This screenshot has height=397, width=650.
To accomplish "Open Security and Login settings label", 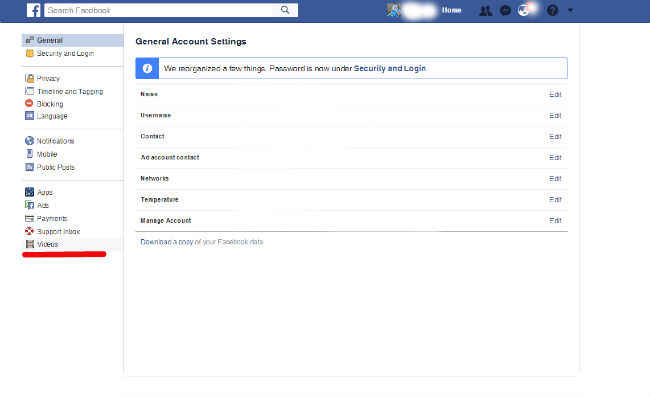I will point(65,53).
